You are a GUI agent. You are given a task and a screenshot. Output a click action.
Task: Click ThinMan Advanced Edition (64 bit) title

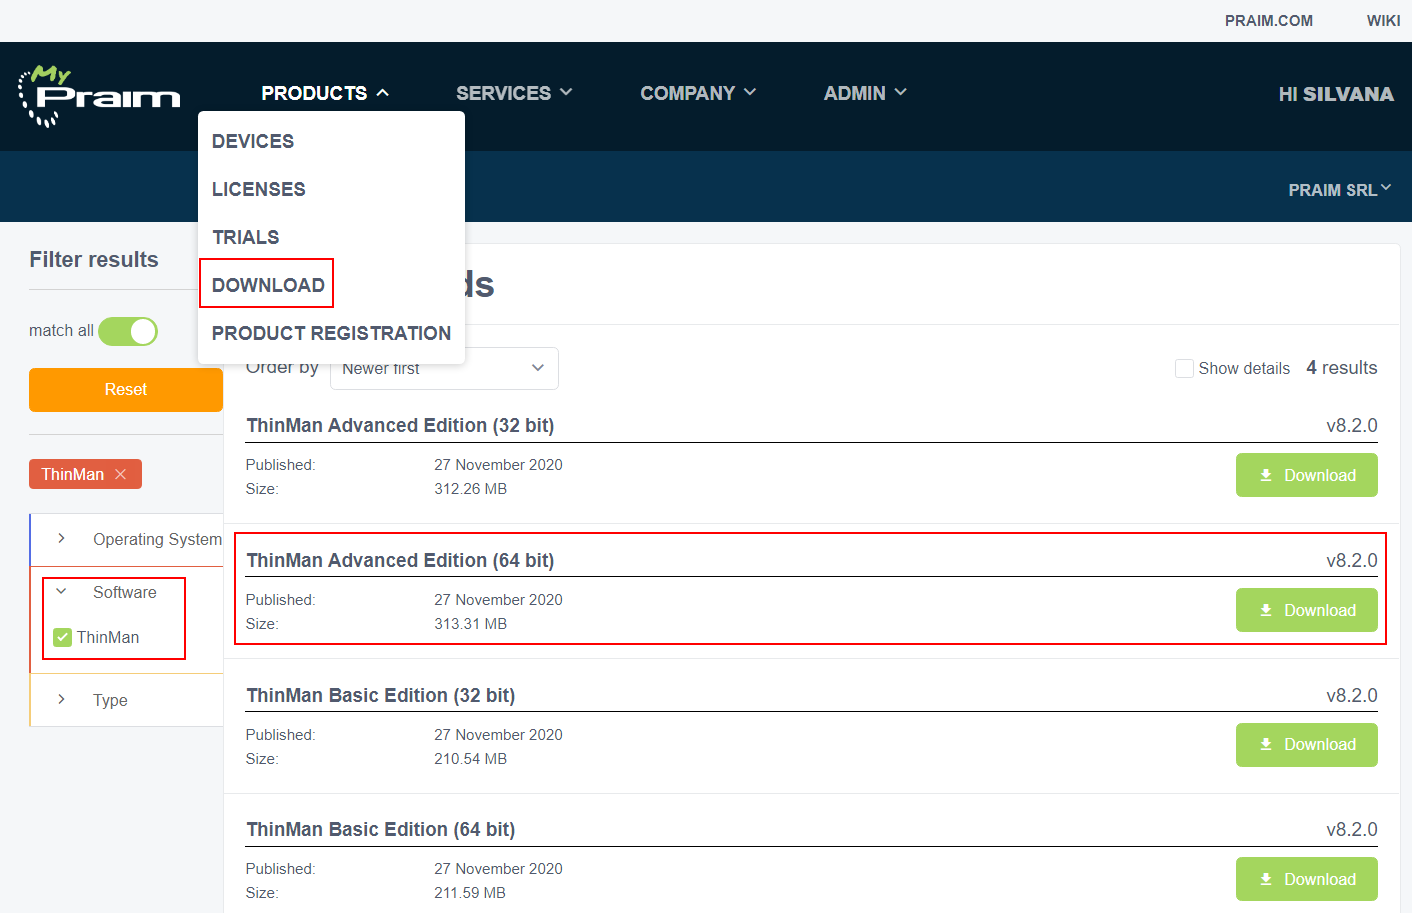400,560
